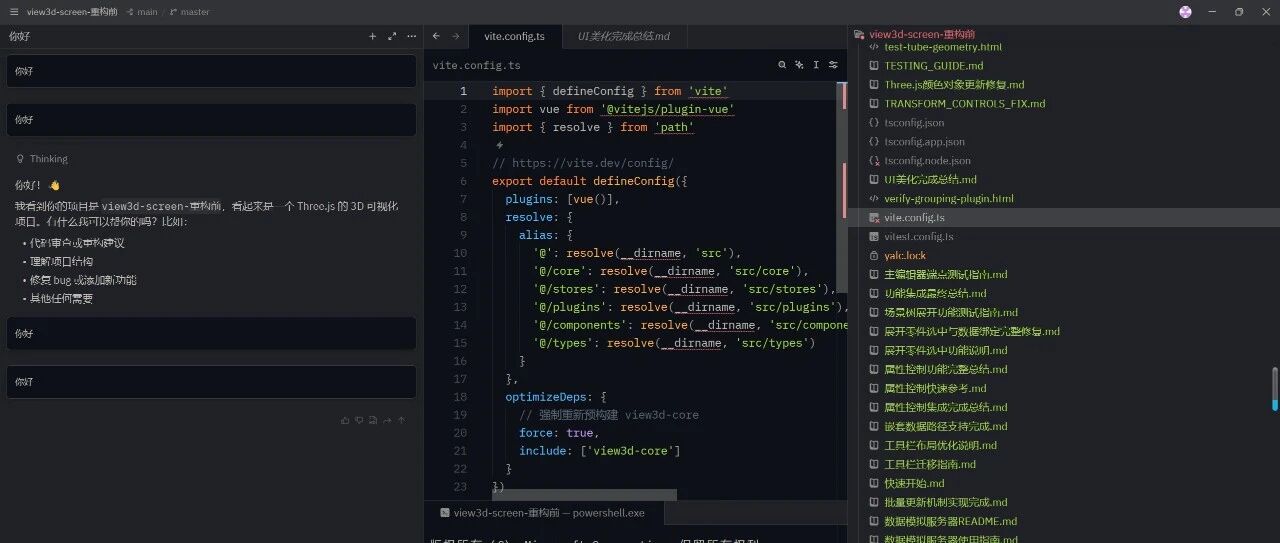Open 快速开始.md in file tree
The width and height of the screenshot is (1280, 543).
(914, 484)
